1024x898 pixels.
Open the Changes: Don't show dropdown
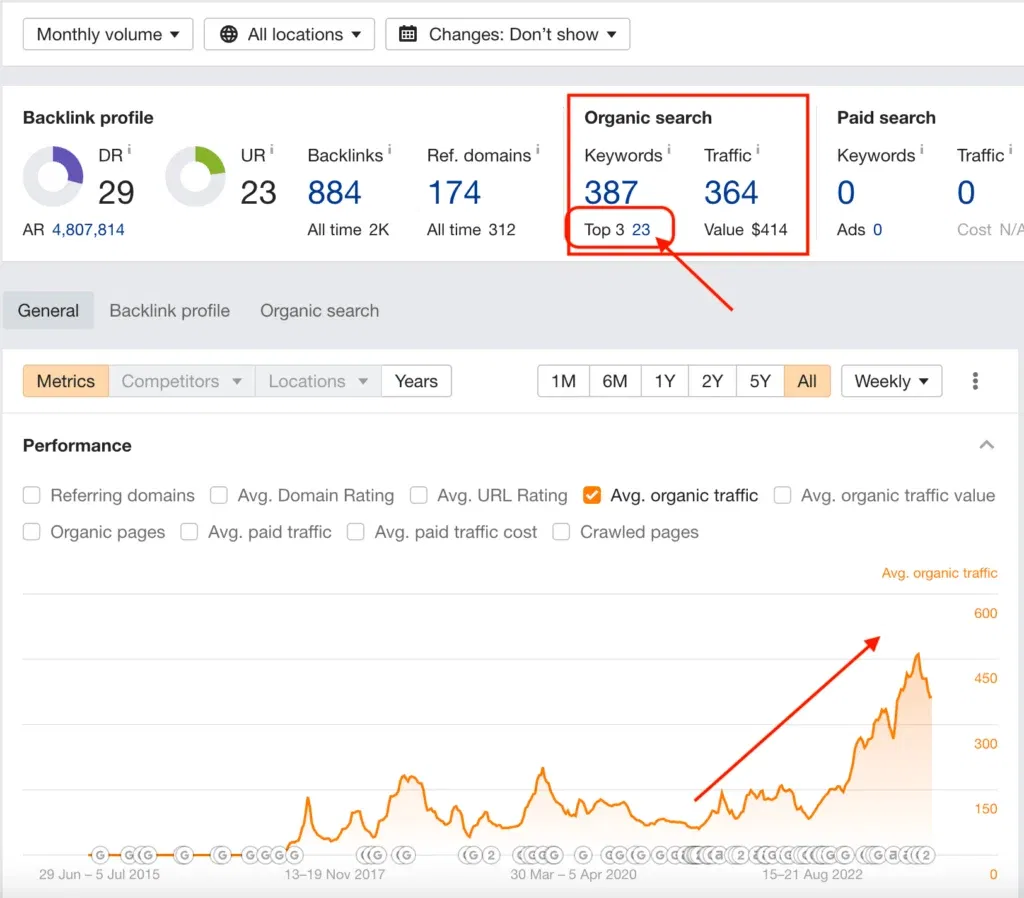pos(507,34)
